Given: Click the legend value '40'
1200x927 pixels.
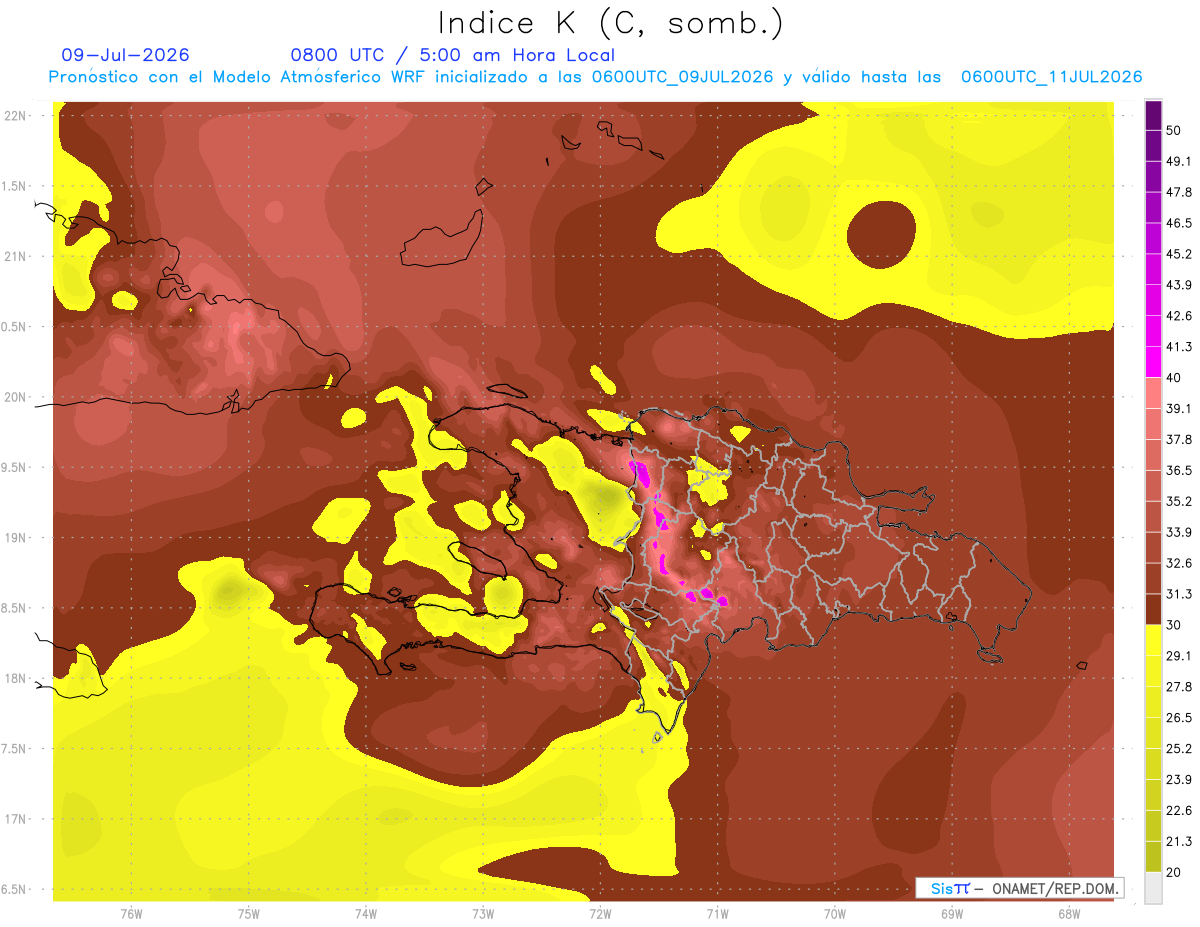Looking at the screenshot, I should (x=1174, y=377).
